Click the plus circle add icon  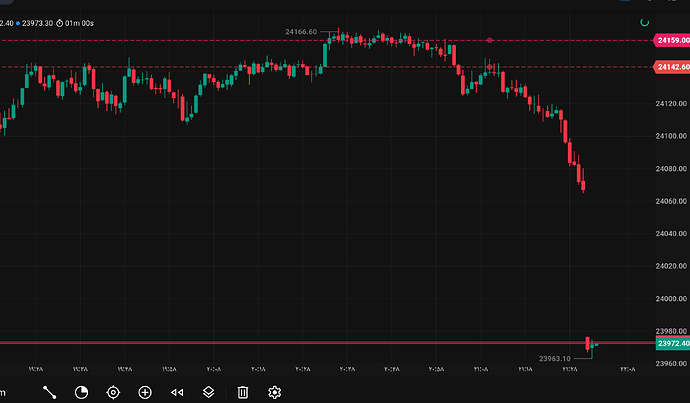pyautogui.click(x=145, y=392)
